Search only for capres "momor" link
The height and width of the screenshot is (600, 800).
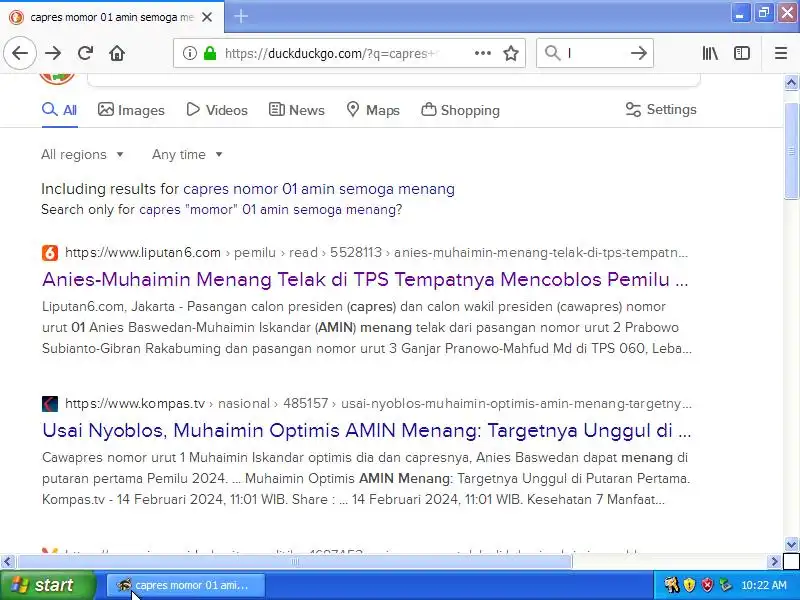point(270,210)
